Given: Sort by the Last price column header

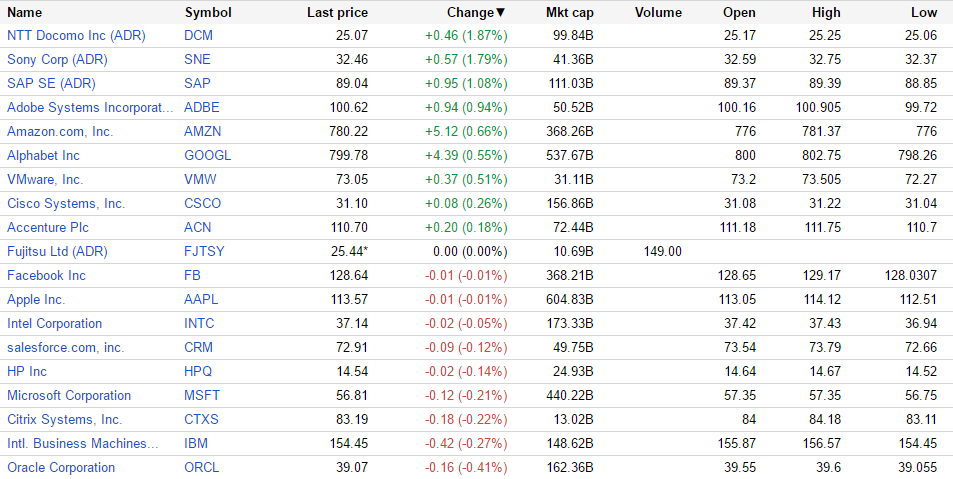Looking at the screenshot, I should [337, 13].
